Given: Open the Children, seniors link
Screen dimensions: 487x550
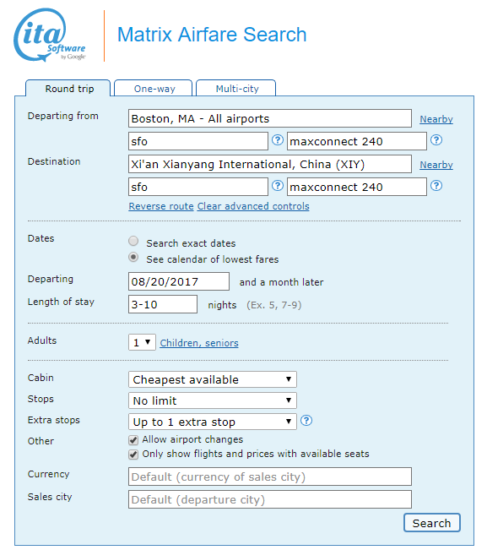Looking at the screenshot, I should [x=199, y=343].
